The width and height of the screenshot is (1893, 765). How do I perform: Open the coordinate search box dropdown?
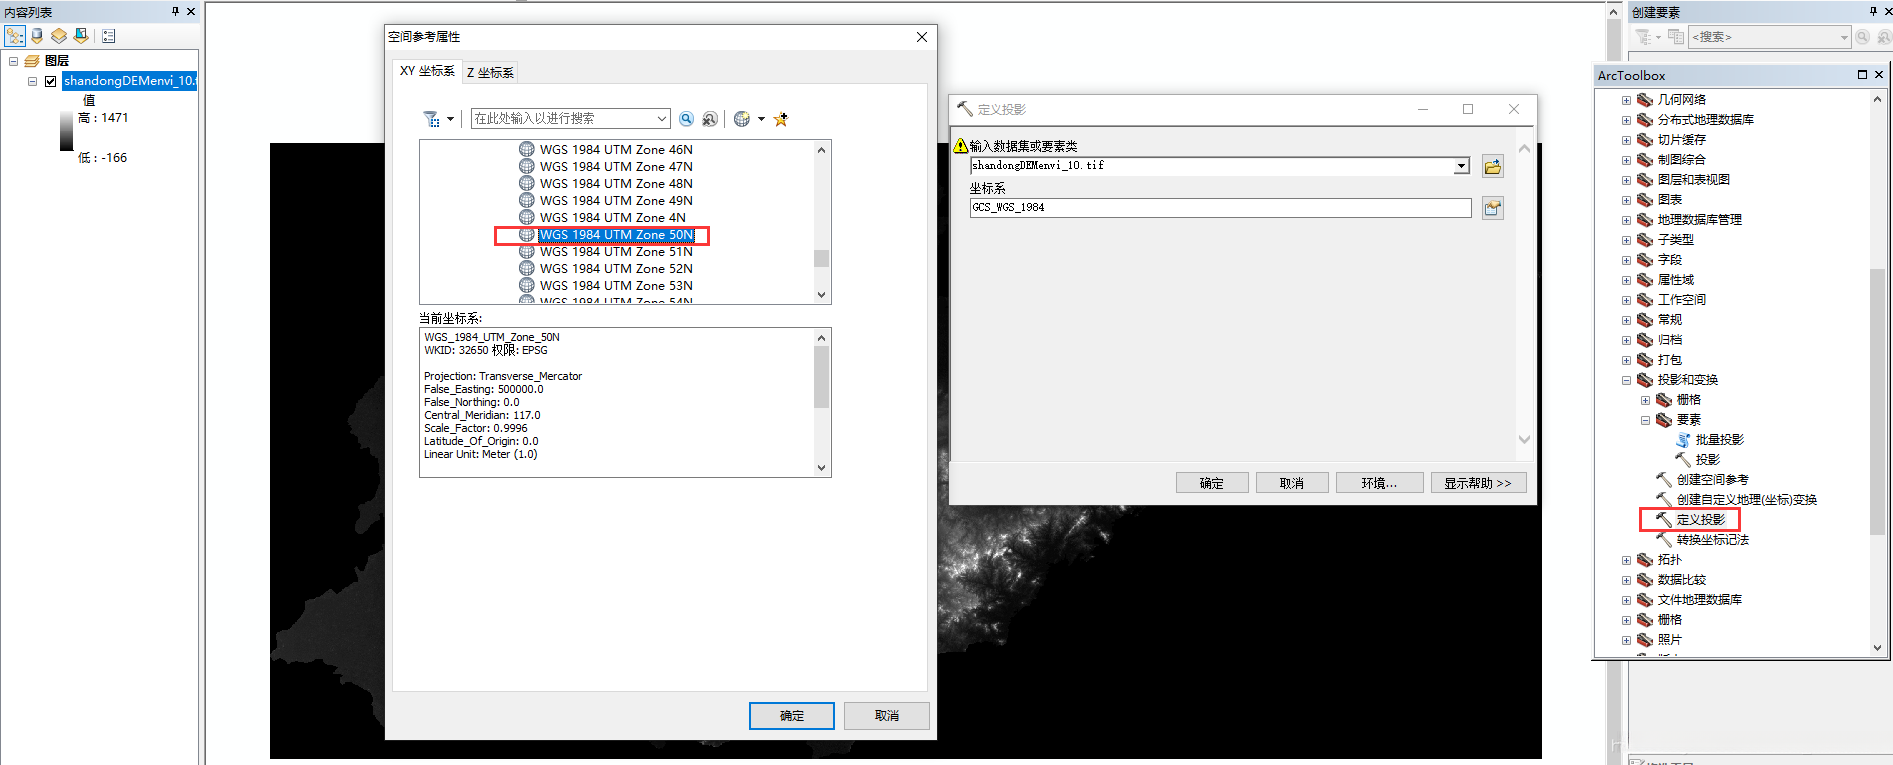(662, 119)
